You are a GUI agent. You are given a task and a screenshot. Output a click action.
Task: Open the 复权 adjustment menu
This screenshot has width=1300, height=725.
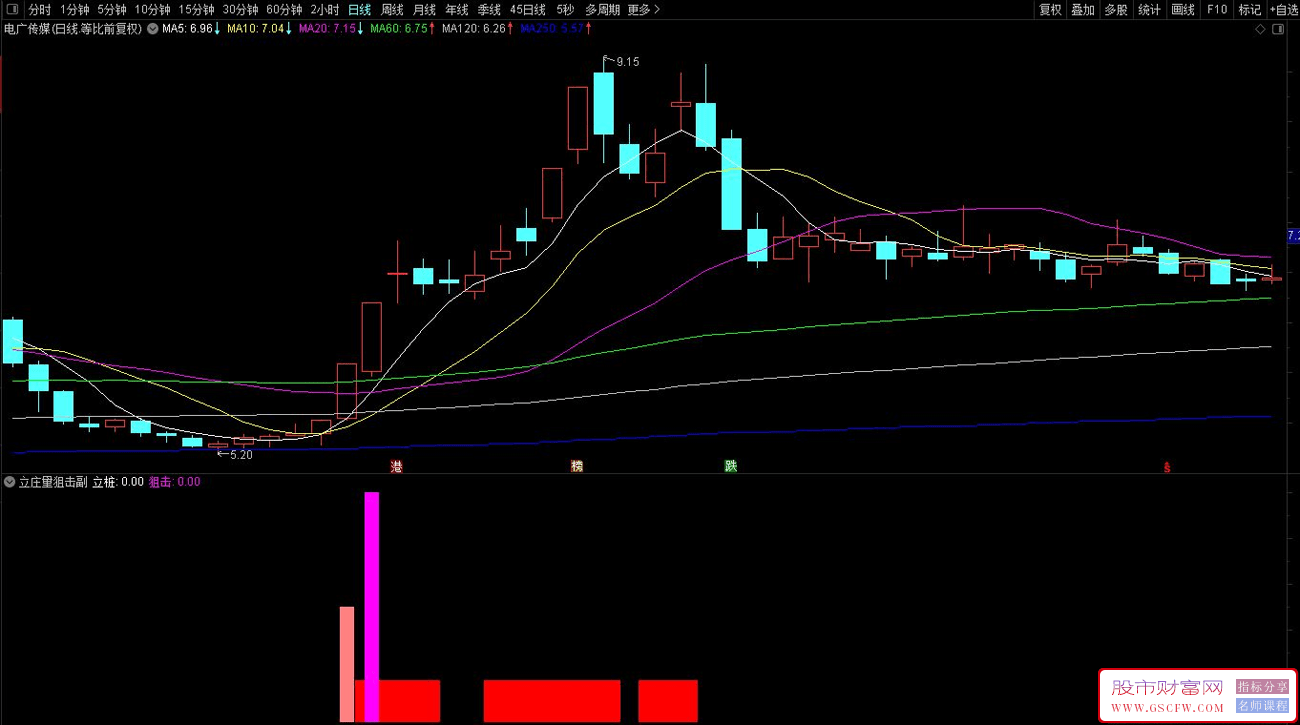coord(1050,10)
